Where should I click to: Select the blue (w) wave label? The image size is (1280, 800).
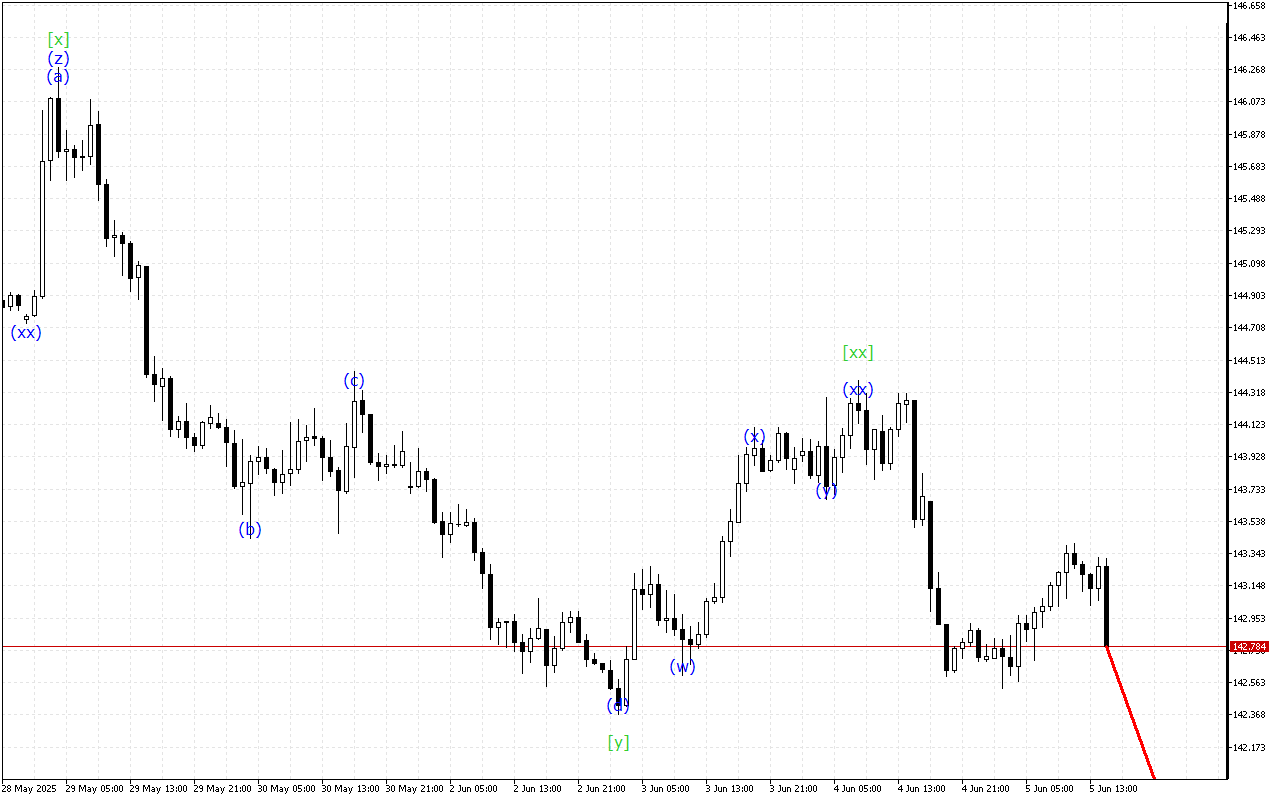(682, 667)
